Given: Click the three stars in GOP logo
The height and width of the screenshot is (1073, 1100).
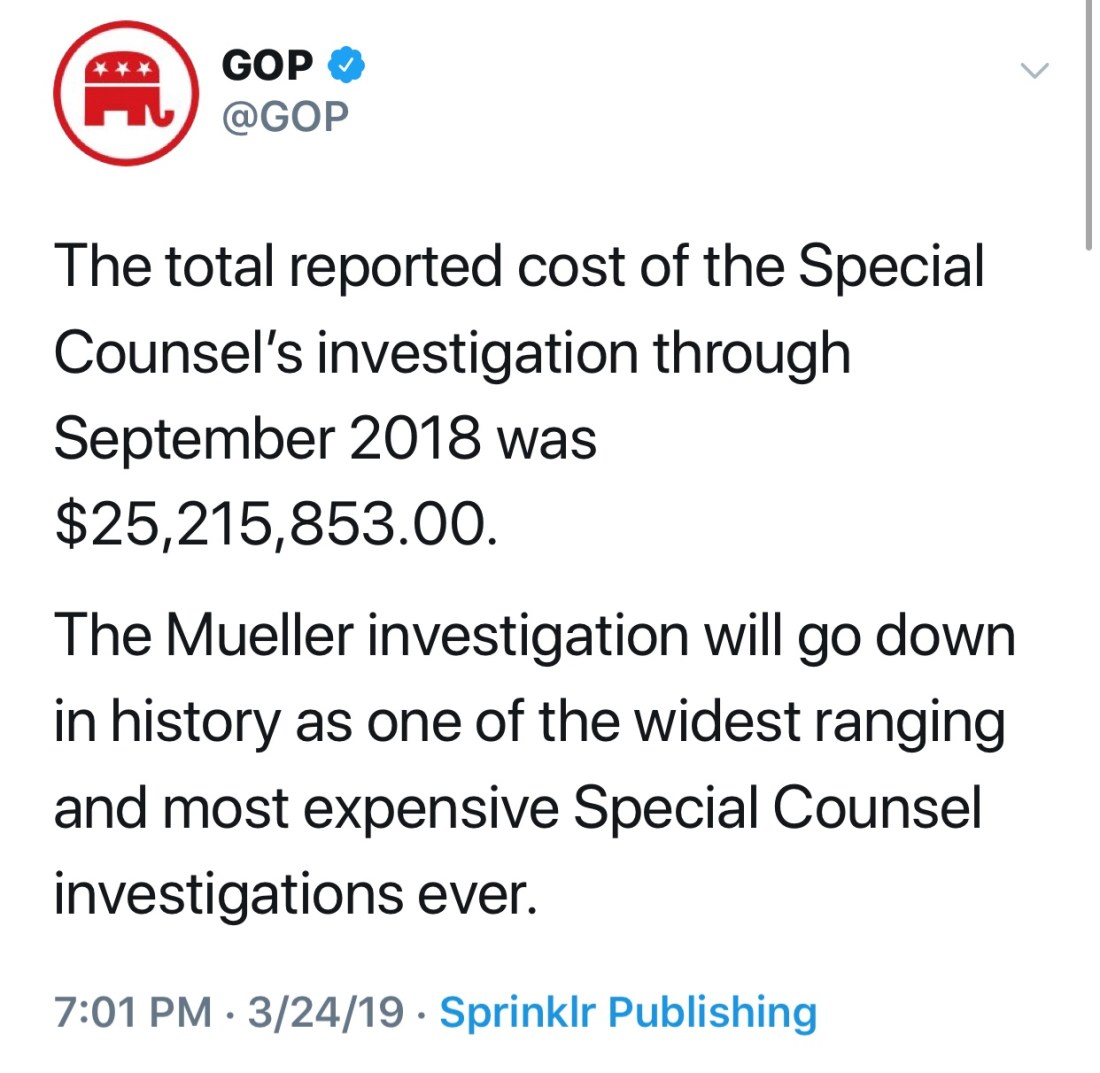Looking at the screenshot, I should (x=119, y=70).
